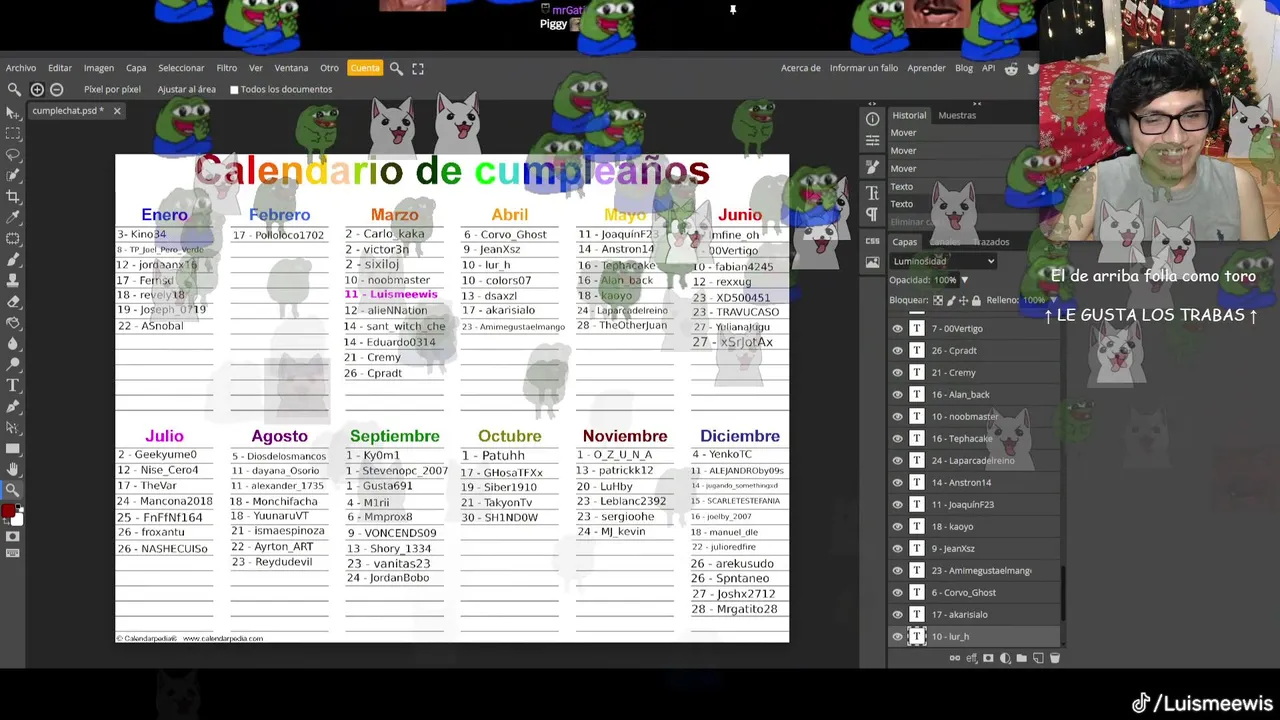The image size is (1280, 720).
Task: Select the Brush tool
Action: [13, 260]
